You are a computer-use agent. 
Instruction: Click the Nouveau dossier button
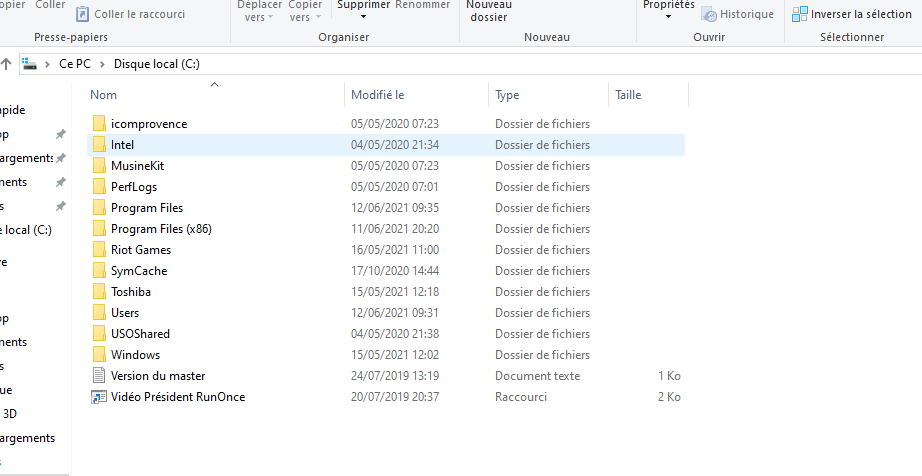[489, 10]
